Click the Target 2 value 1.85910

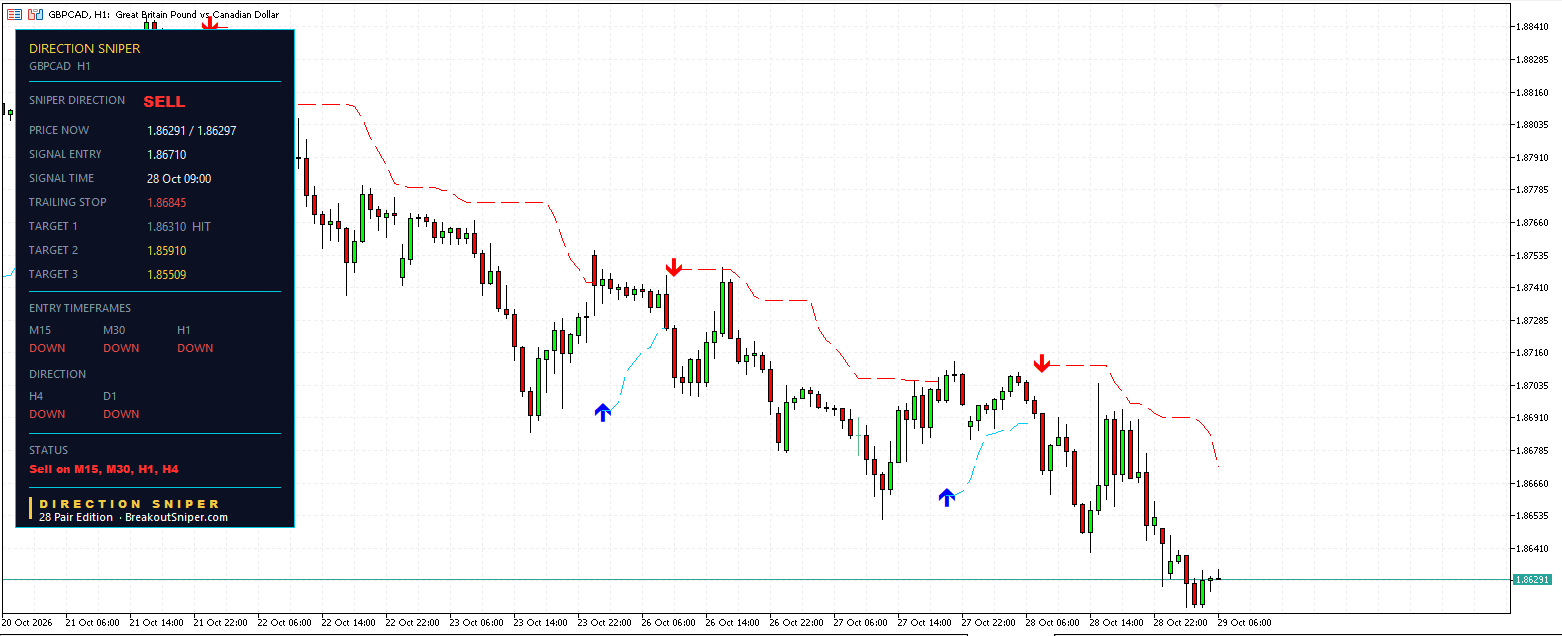coord(166,251)
